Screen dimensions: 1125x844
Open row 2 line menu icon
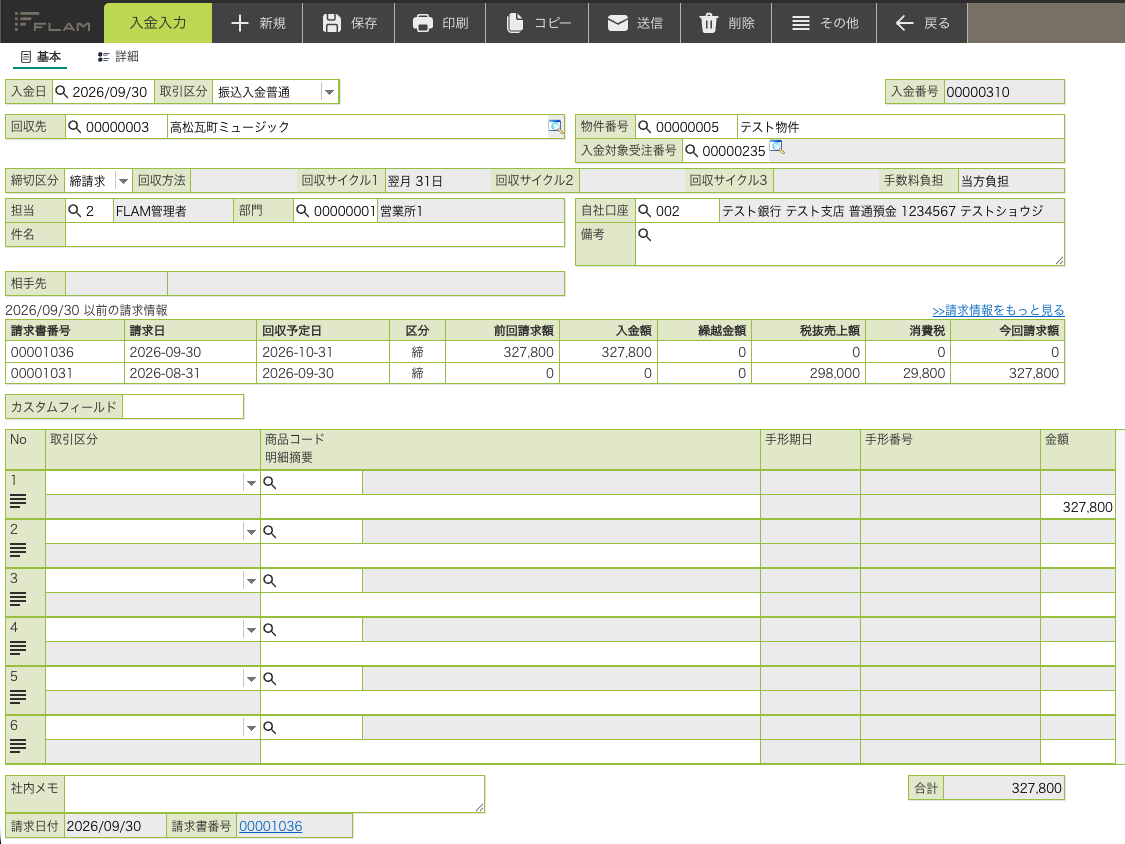click(18, 550)
